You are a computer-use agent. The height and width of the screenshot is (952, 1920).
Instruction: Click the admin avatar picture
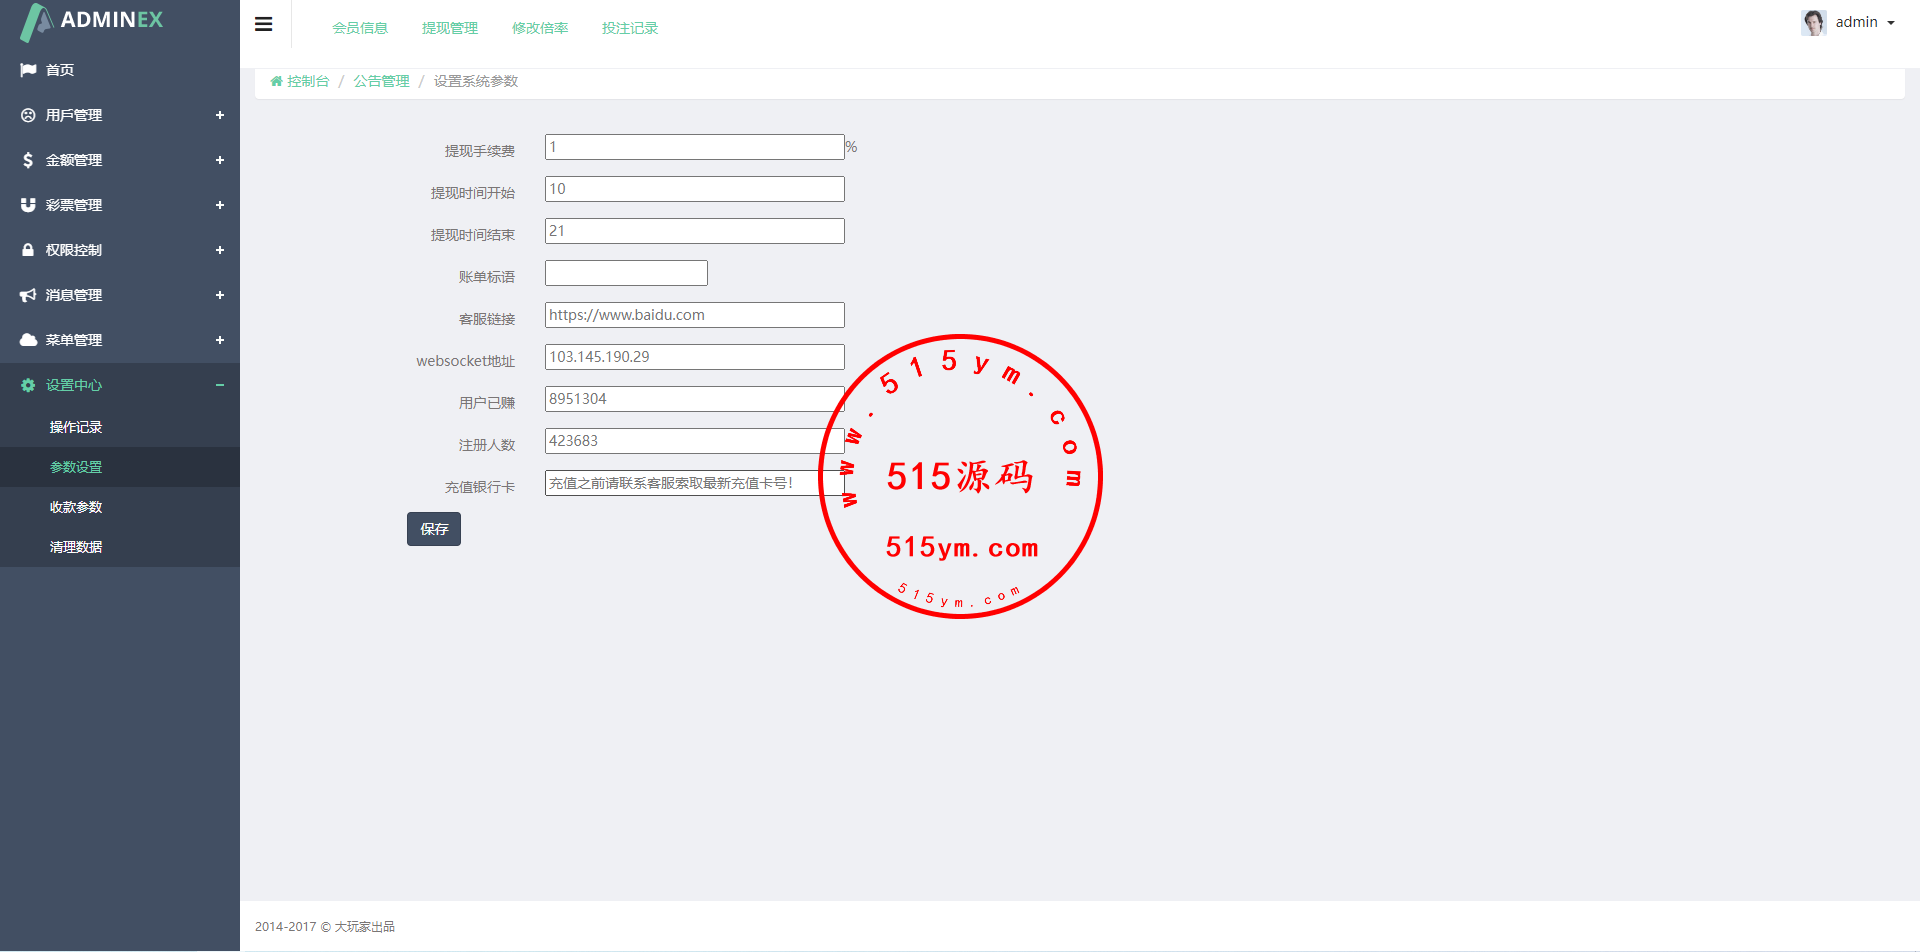point(1813,22)
